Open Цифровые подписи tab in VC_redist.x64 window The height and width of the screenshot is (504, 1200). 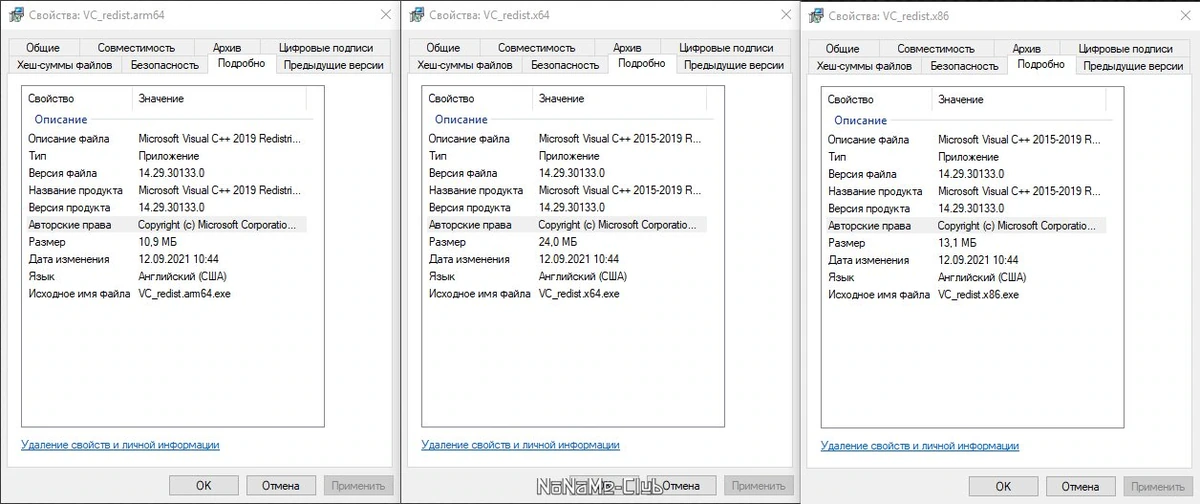click(x=726, y=48)
